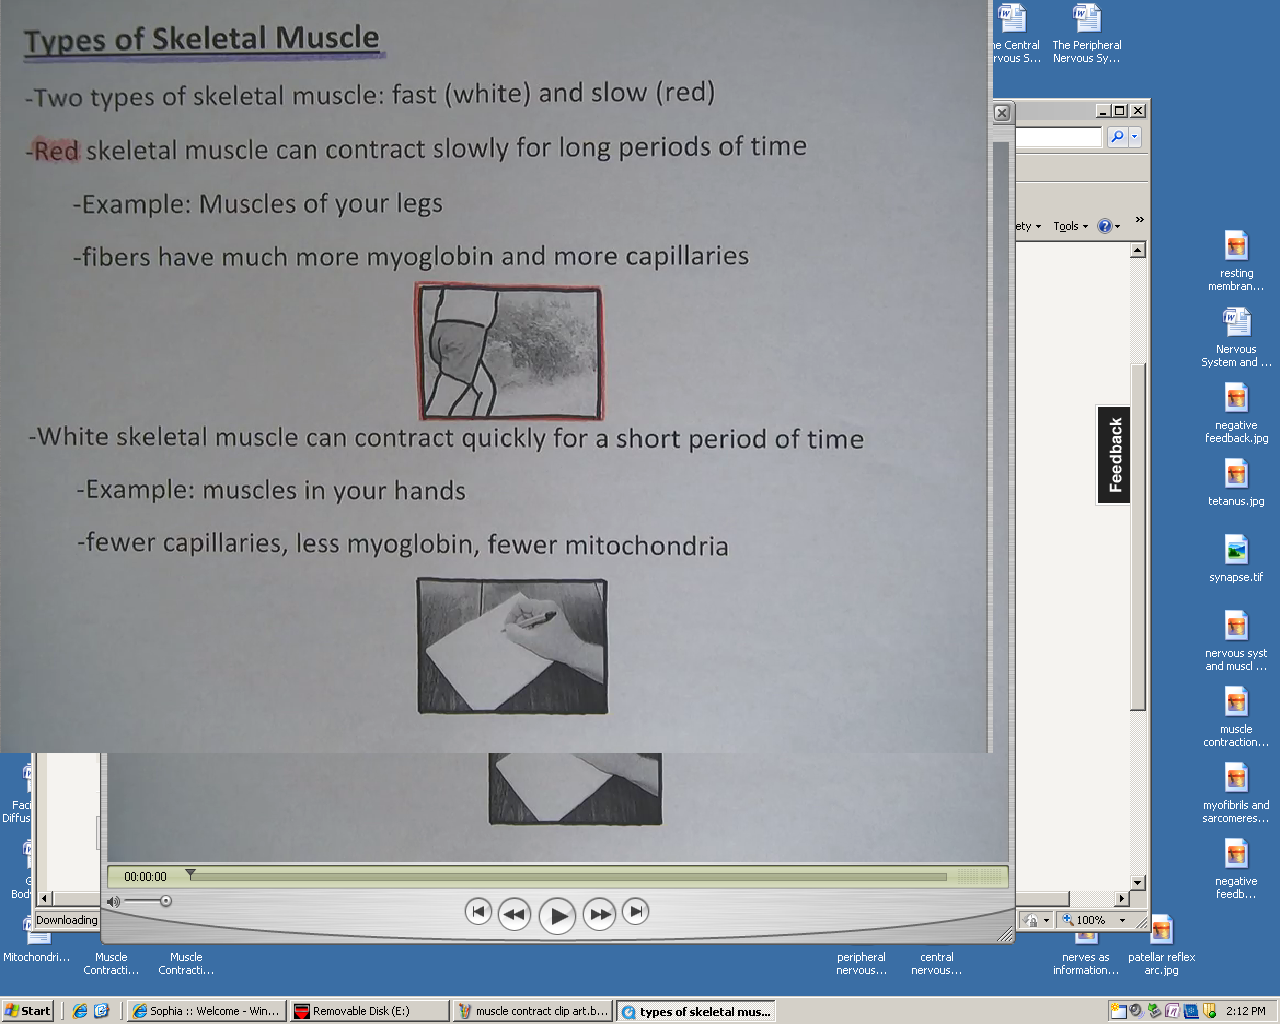Open the patellar reflex arc.jpg desktop file
The width and height of the screenshot is (1280, 1024).
[1161, 946]
